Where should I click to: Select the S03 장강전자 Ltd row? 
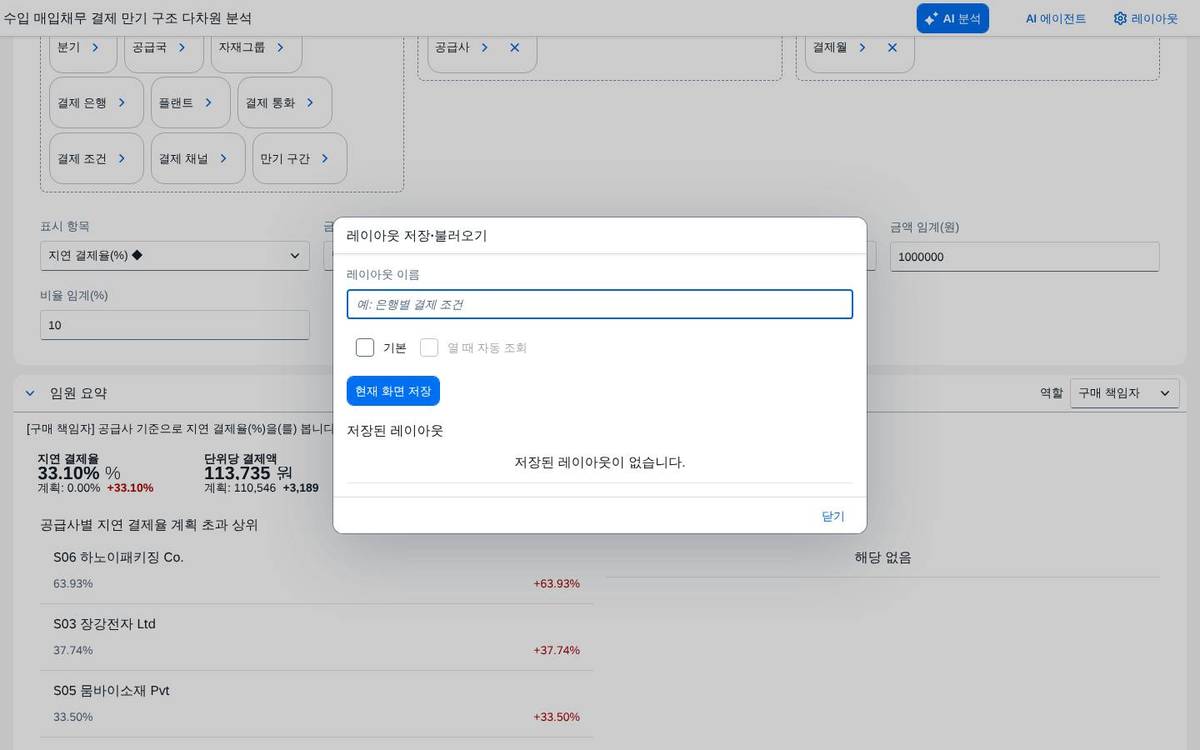coord(316,637)
